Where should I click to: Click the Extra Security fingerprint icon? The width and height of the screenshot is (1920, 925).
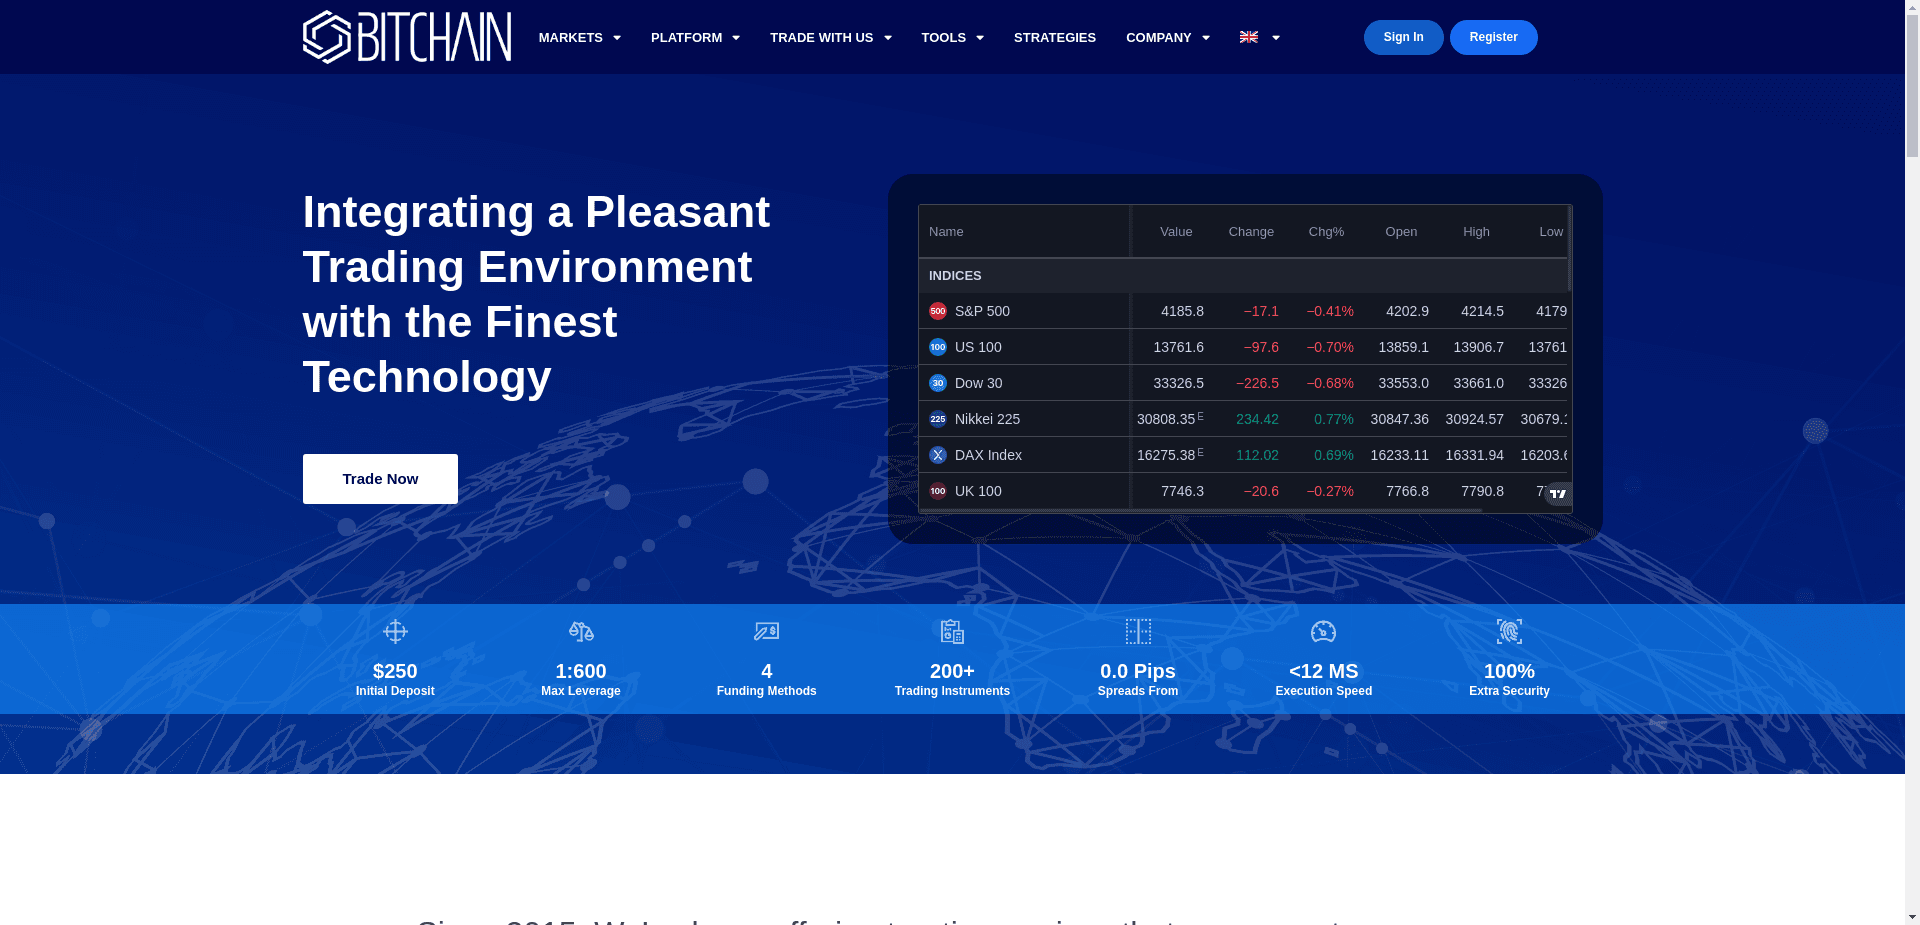(1509, 631)
